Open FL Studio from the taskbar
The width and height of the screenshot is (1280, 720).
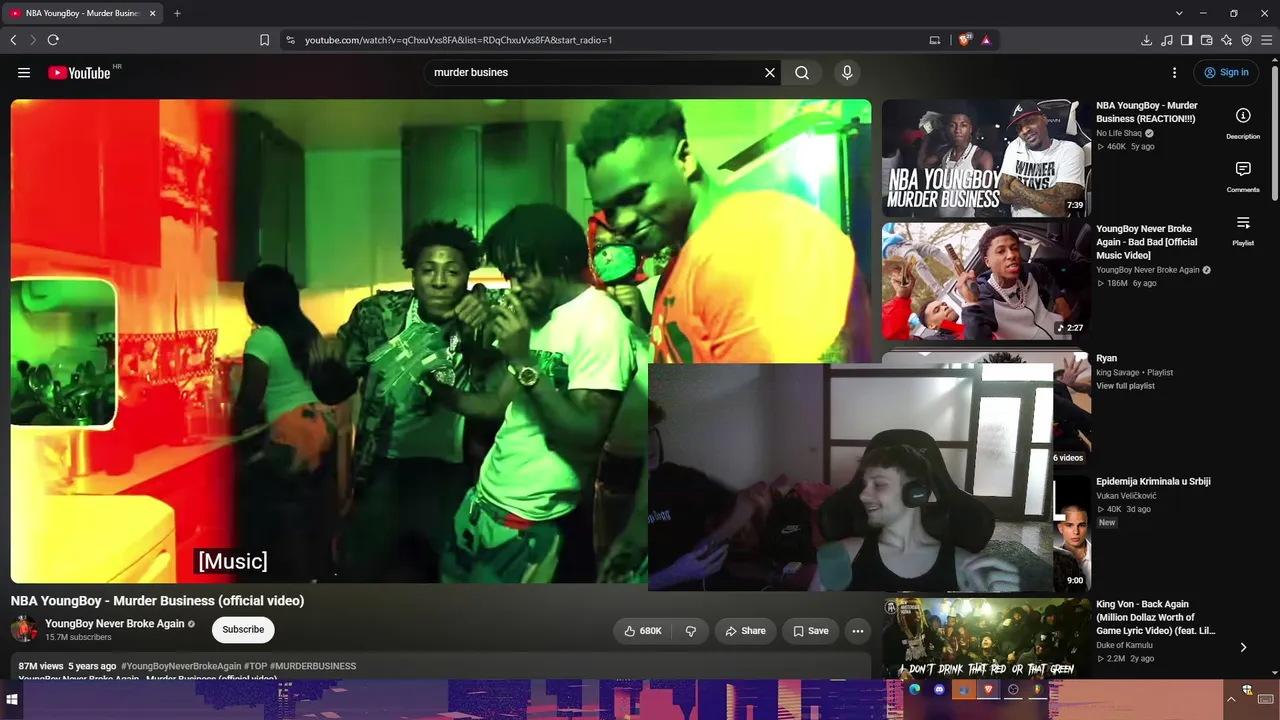(1037, 690)
